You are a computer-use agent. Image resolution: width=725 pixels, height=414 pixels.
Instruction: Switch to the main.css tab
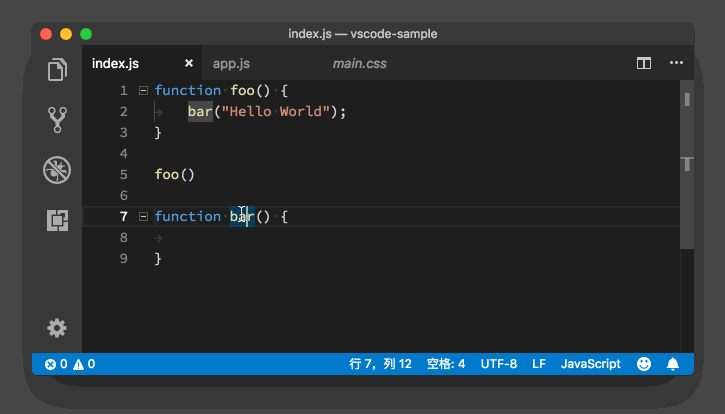pos(359,63)
